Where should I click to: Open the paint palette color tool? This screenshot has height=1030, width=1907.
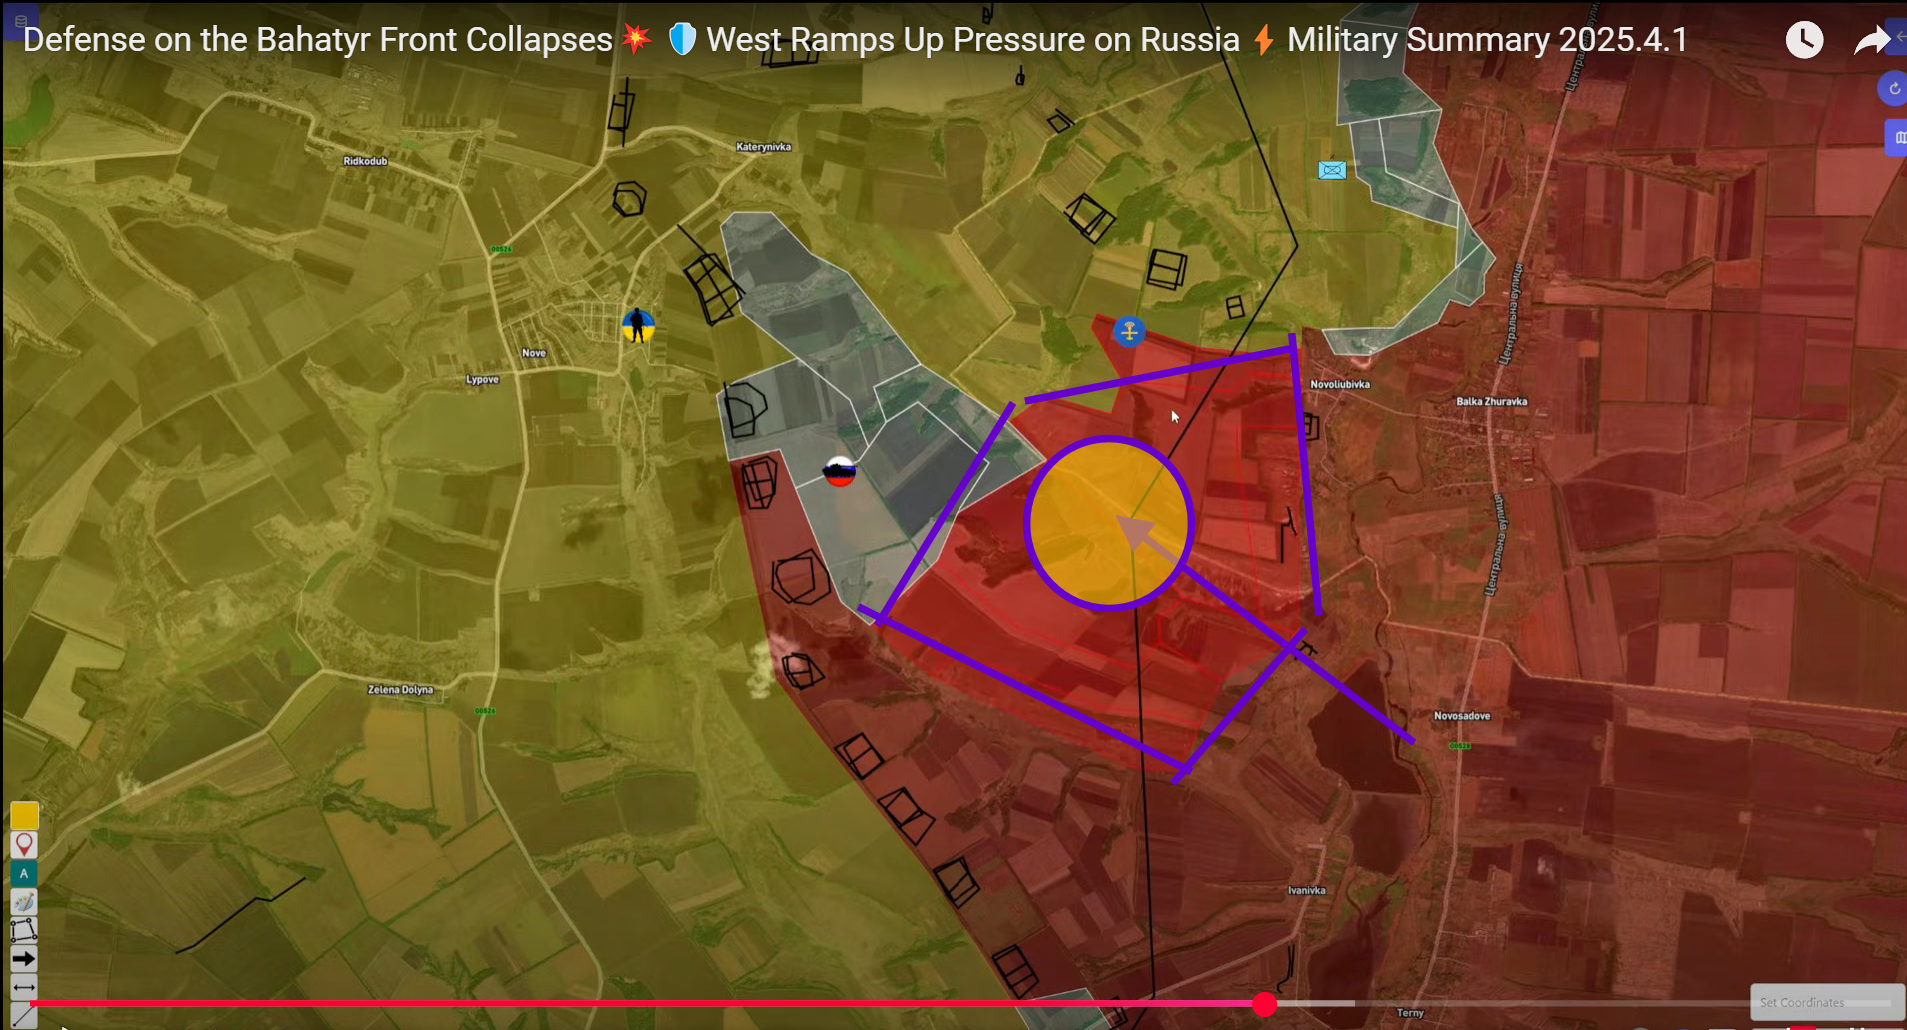click(x=24, y=902)
